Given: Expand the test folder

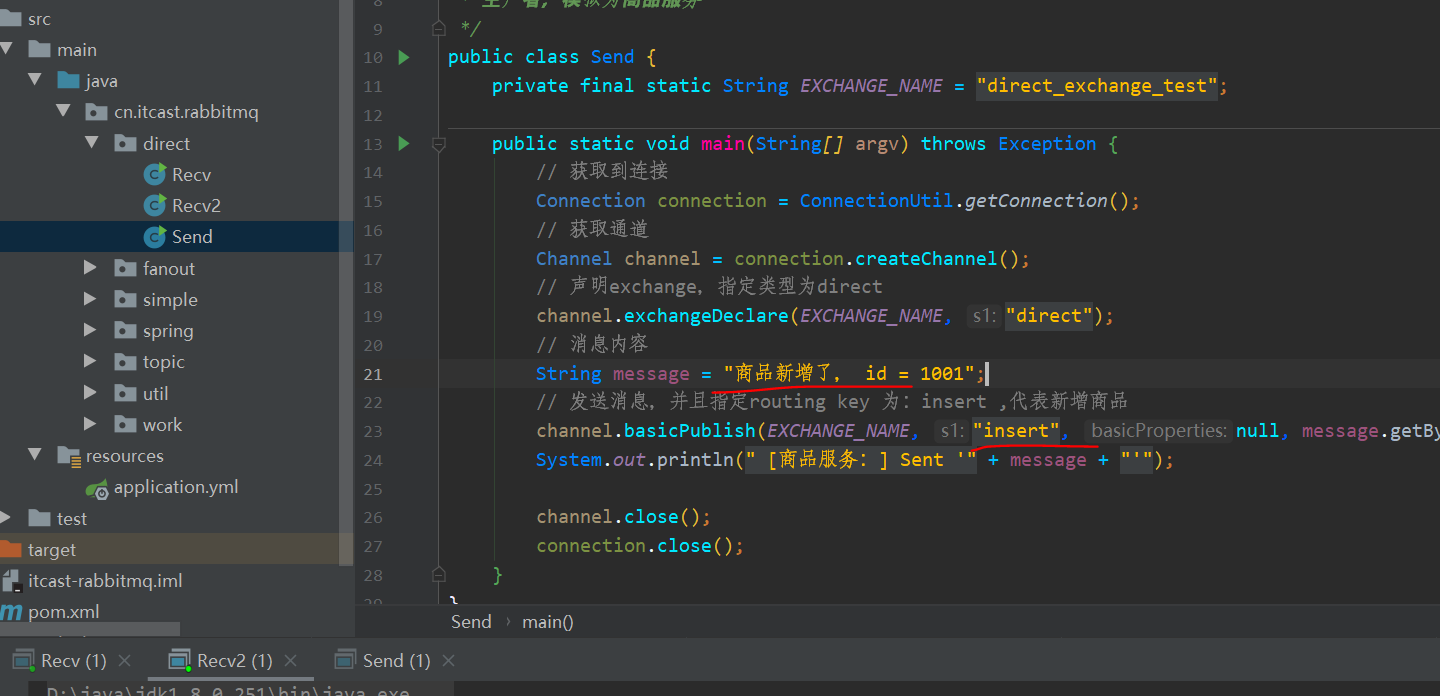Looking at the screenshot, I should point(6,518).
